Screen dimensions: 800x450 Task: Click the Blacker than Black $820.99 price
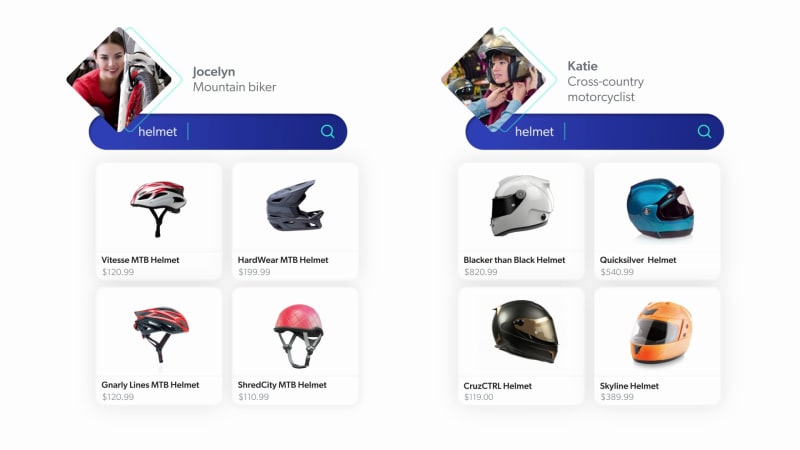[x=480, y=272]
